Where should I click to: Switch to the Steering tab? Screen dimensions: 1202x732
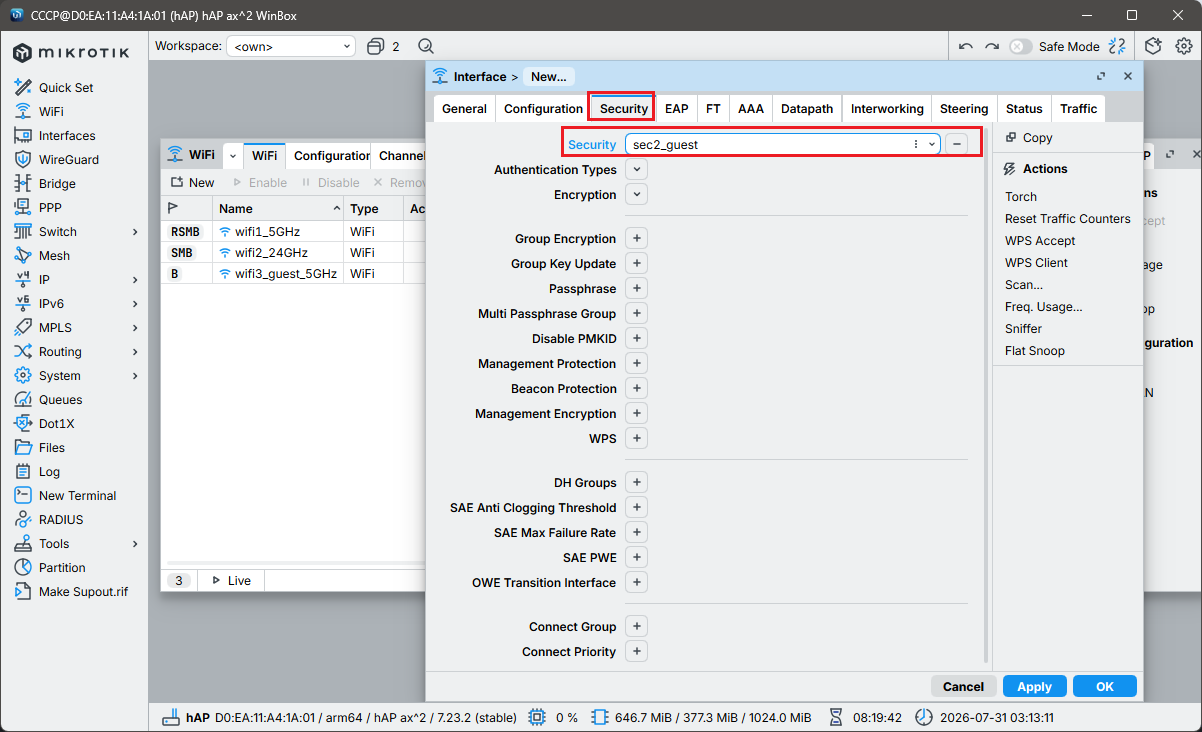point(964,109)
